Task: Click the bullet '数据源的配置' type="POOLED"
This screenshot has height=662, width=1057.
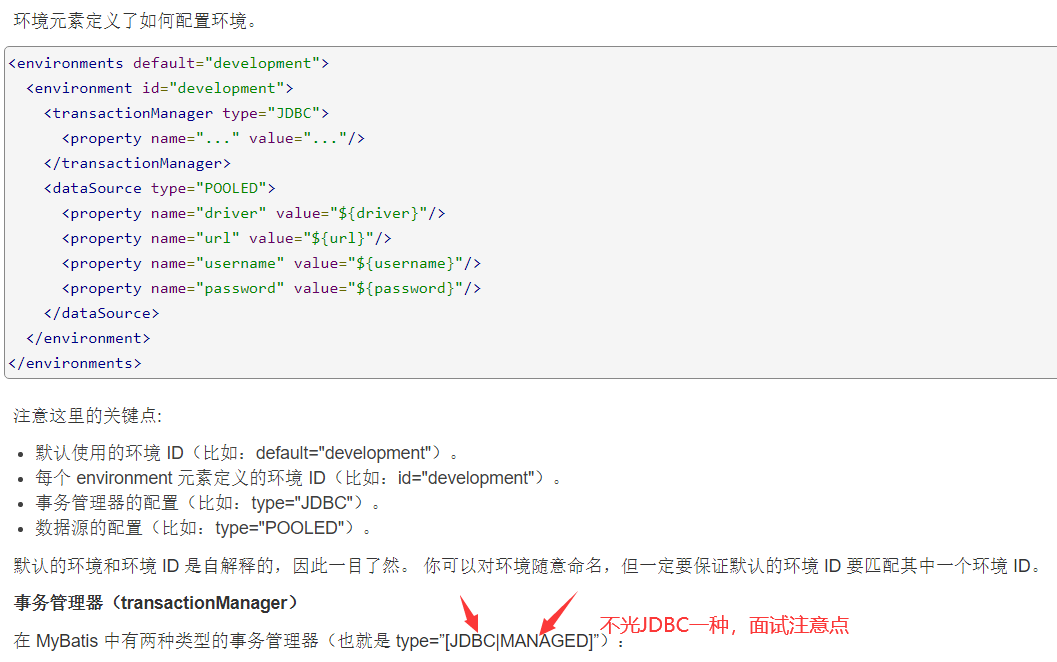Action: [x=203, y=528]
